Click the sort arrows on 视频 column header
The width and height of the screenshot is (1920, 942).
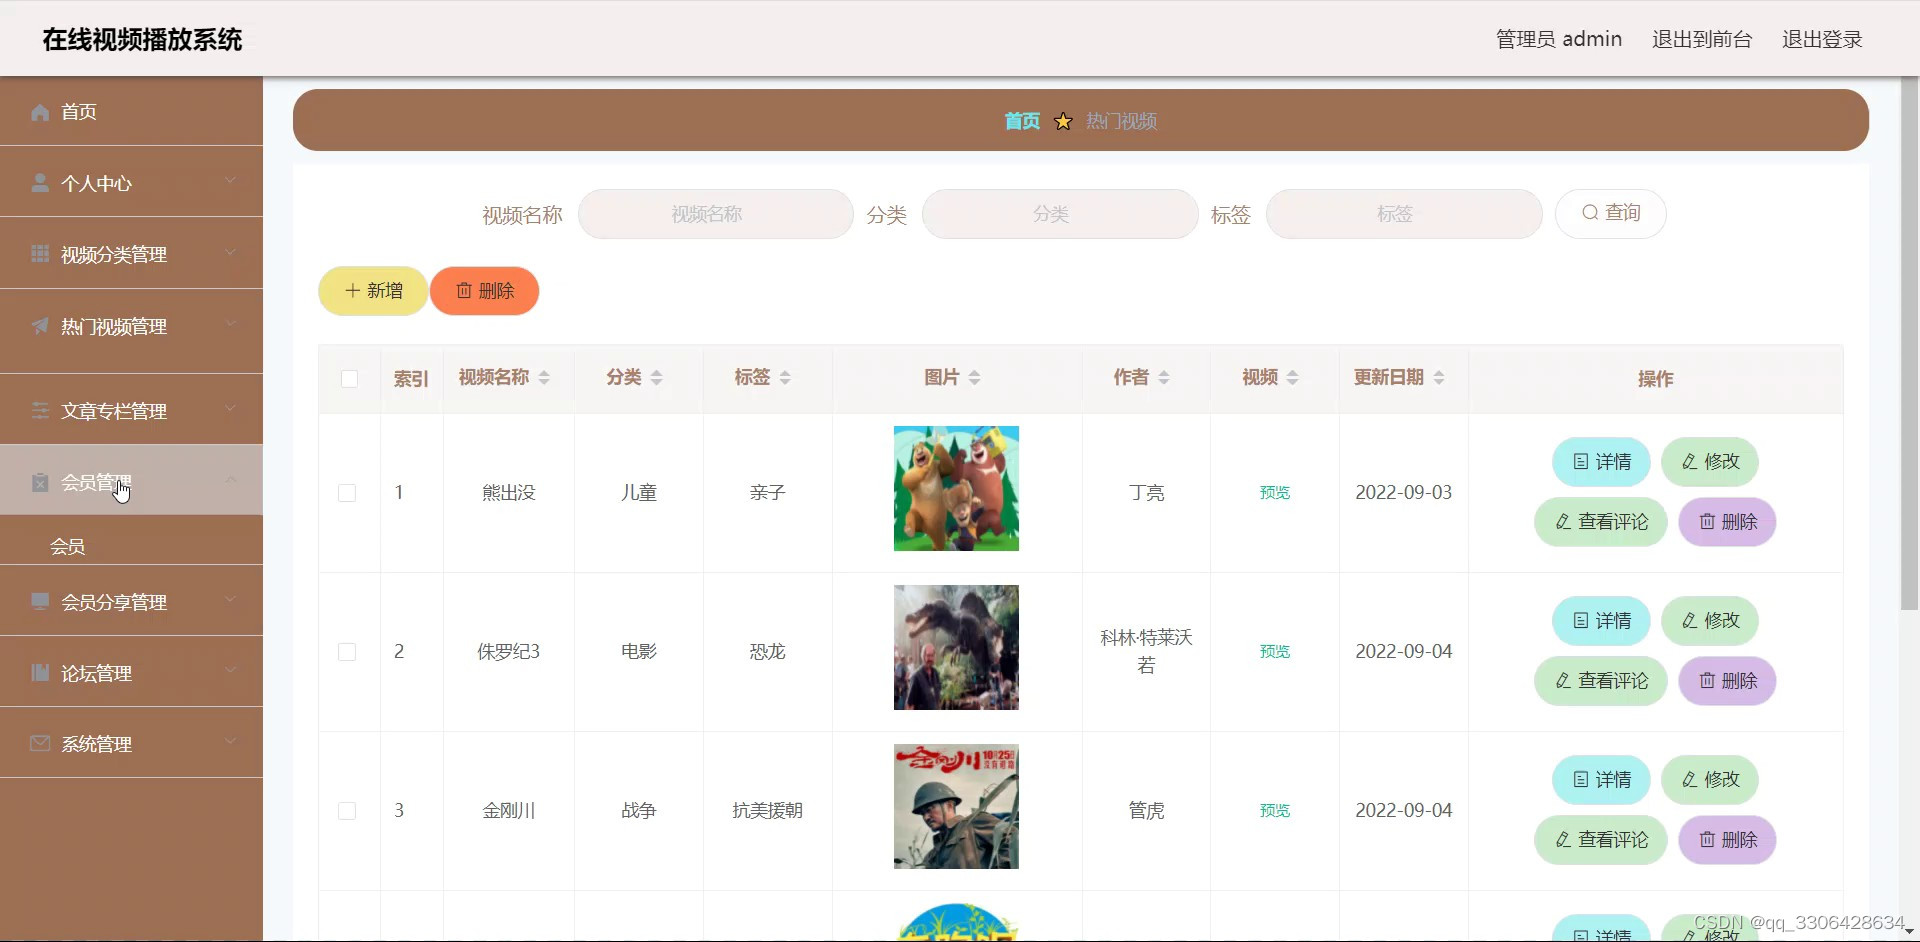1293,378
